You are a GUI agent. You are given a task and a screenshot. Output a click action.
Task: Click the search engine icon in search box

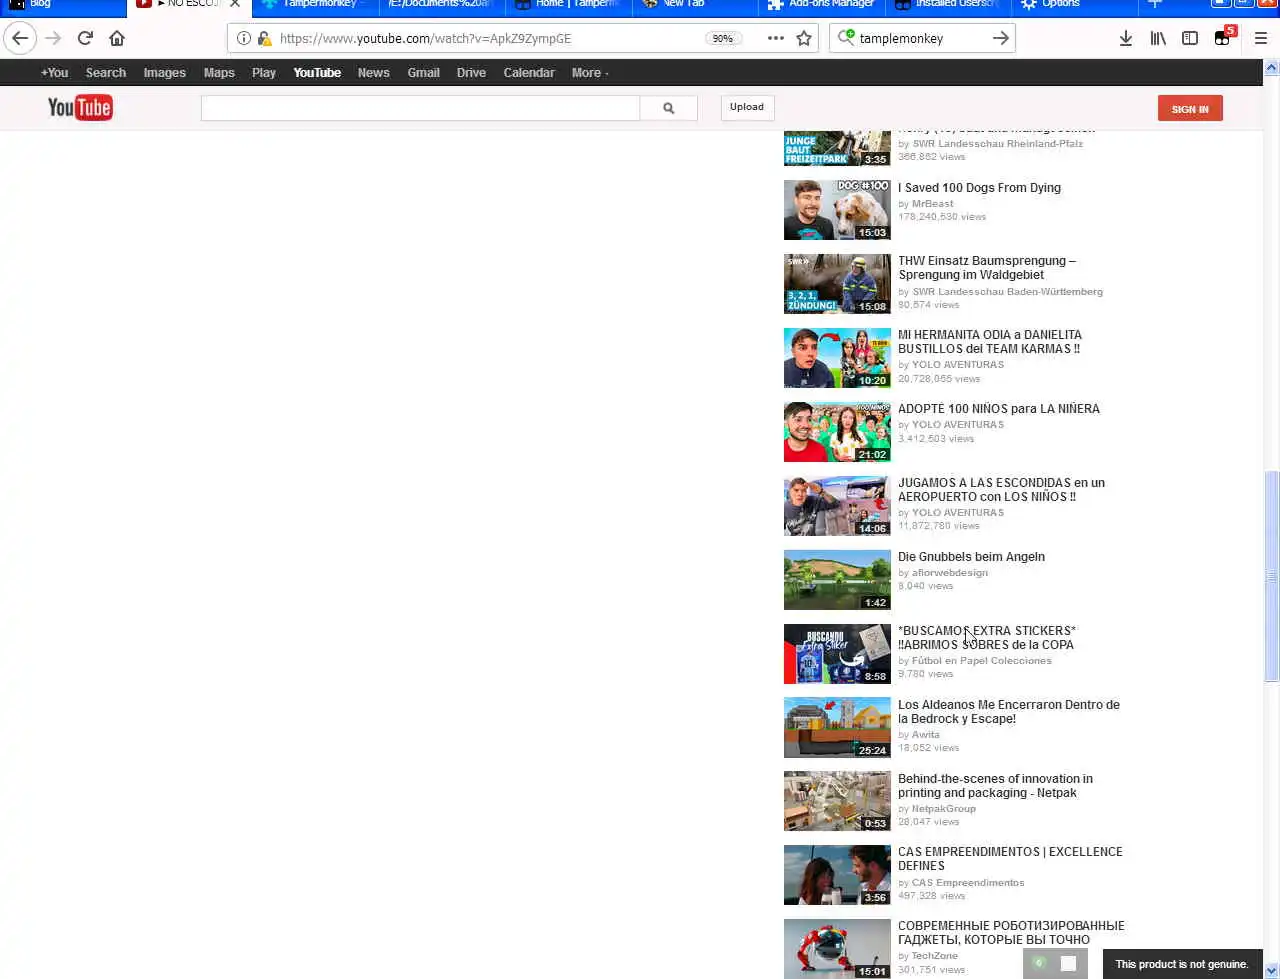[x=846, y=38]
